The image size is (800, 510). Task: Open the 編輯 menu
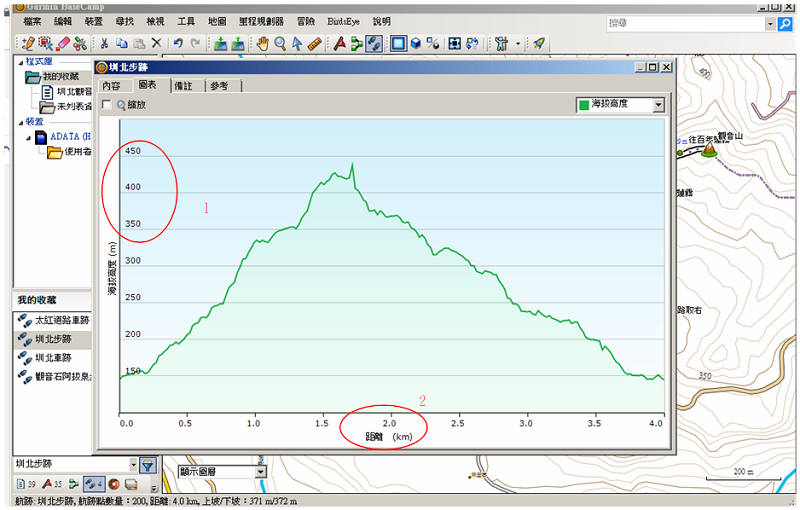[63, 21]
